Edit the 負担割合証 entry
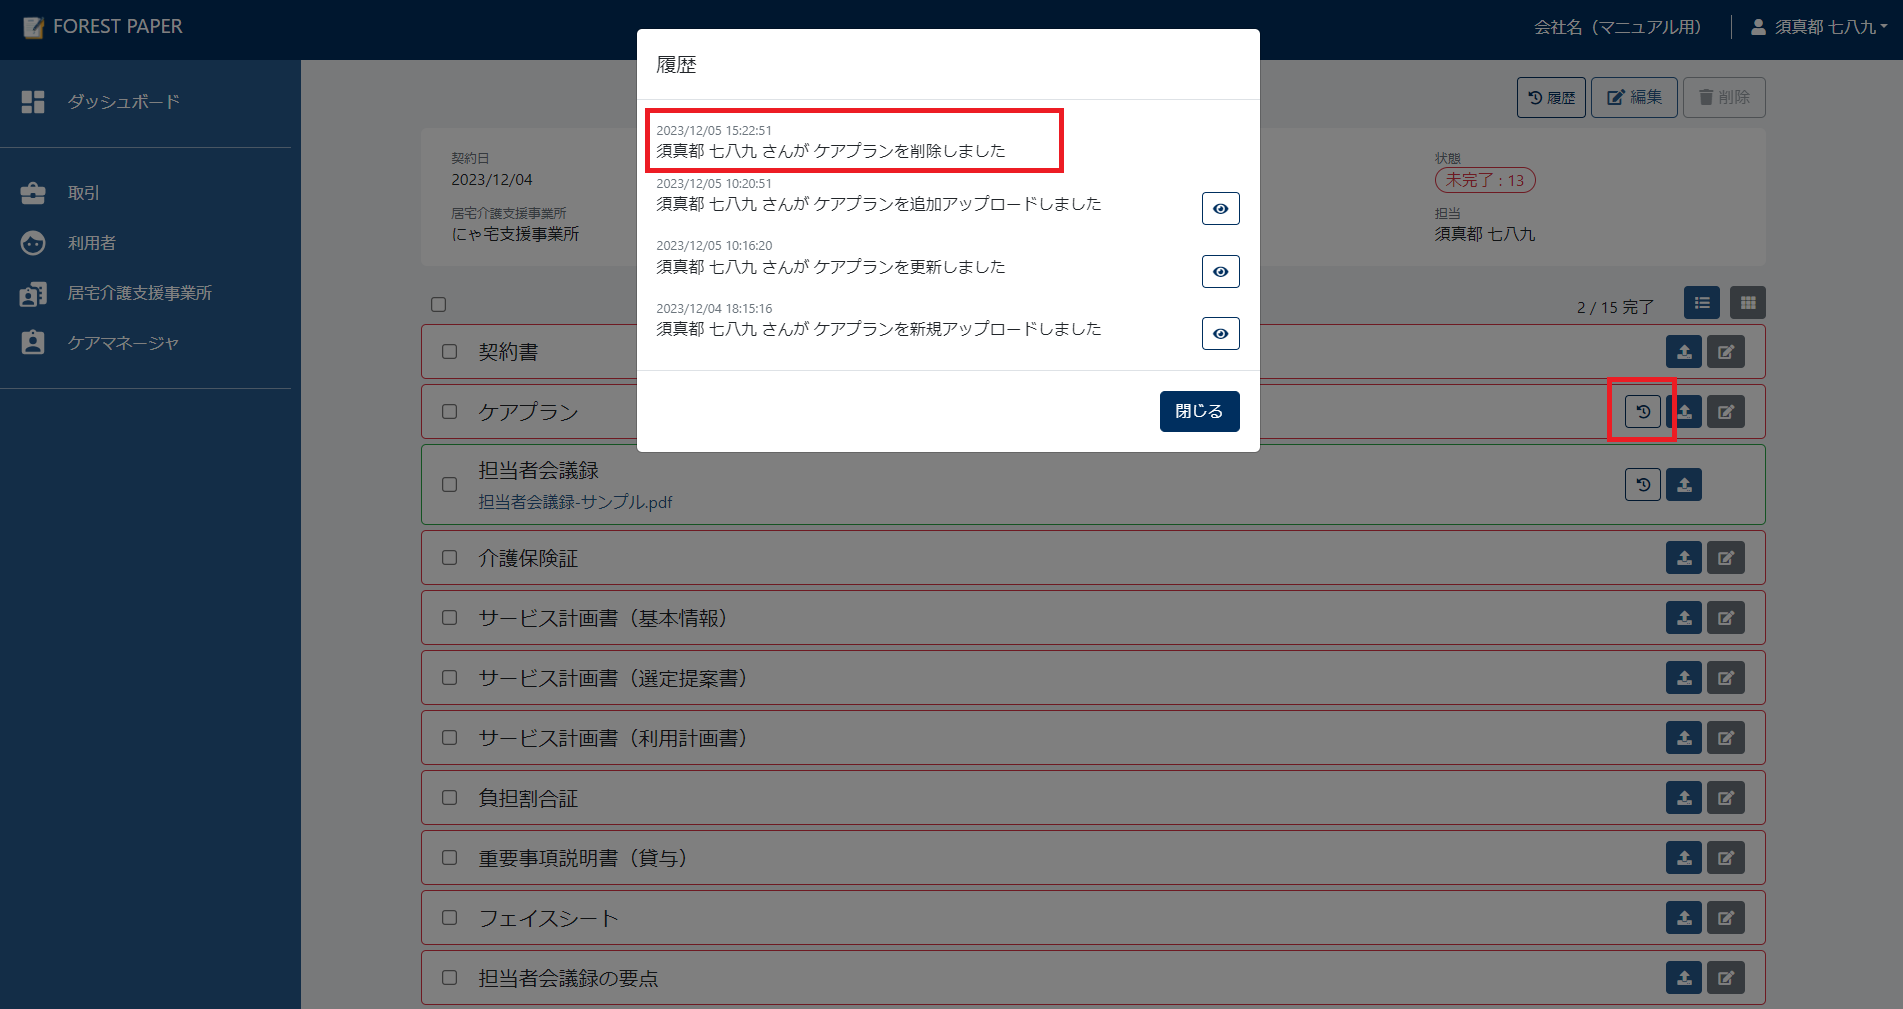This screenshot has height=1009, width=1903. [1725, 798]
